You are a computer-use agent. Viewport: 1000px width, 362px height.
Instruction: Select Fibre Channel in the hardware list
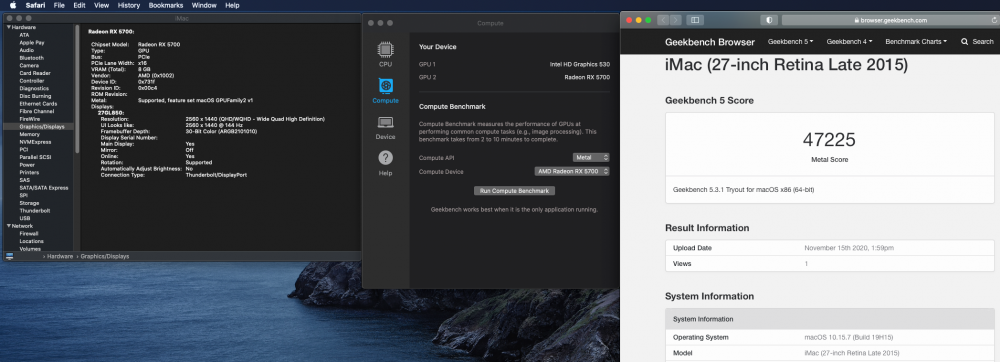36,112
